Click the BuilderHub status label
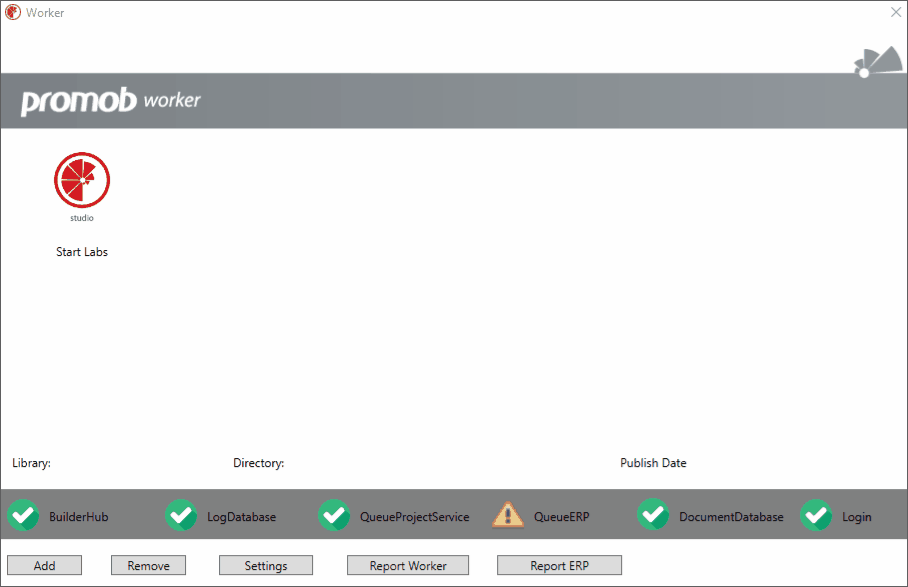The width and height of the screenshot is (908, 587). (x=79, y=517)
